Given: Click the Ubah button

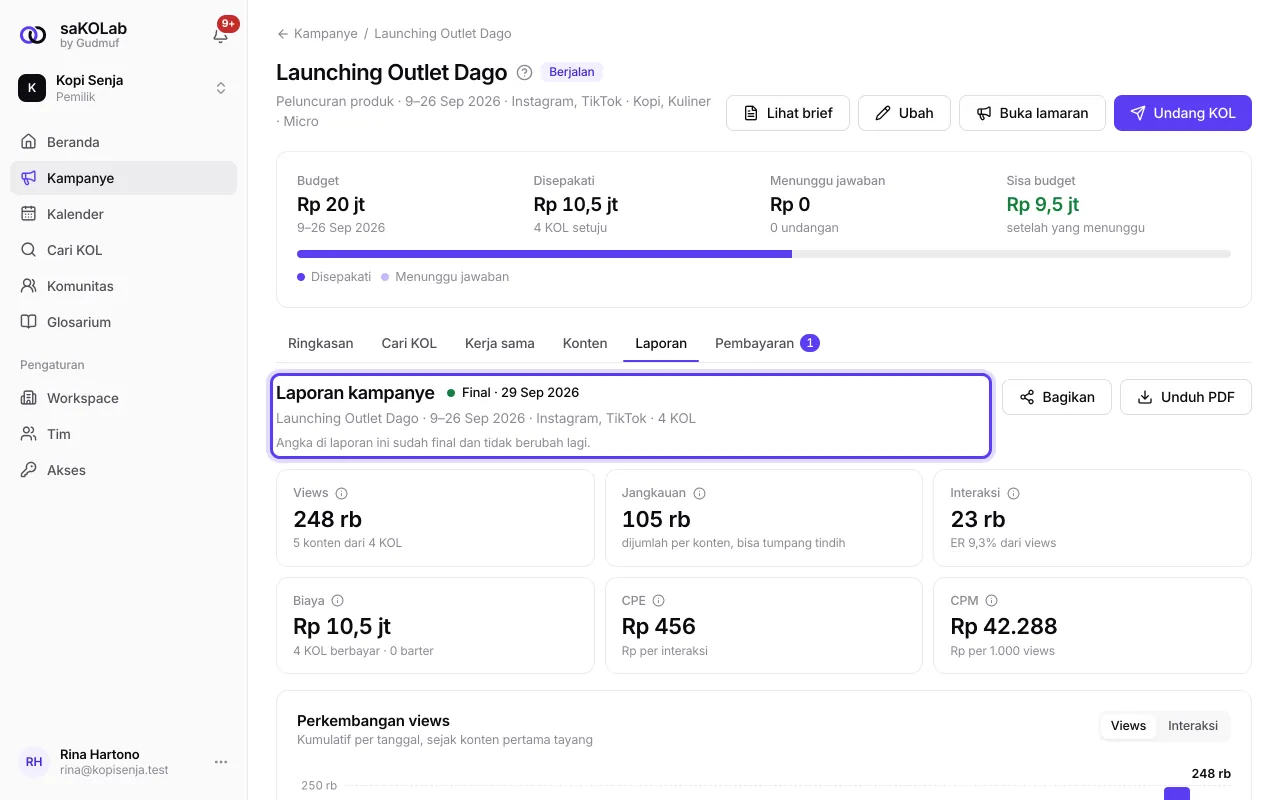Looking at the screenshot, I should coord(904,113).
